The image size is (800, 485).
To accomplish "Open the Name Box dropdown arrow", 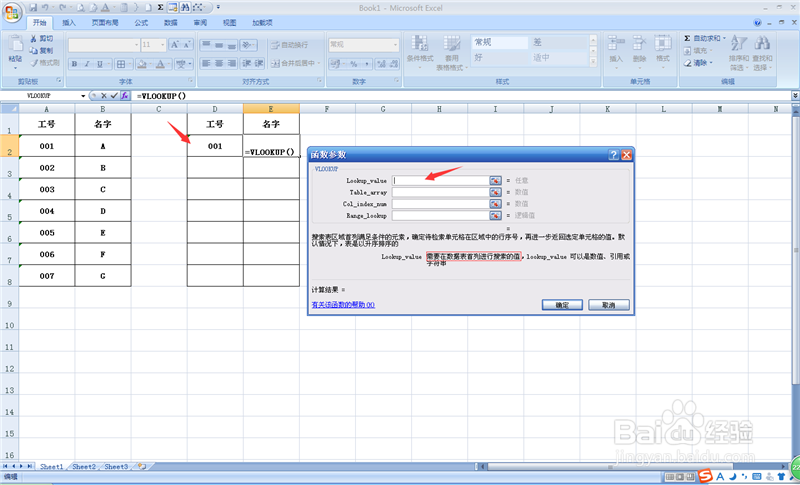I will coord(83,96).
